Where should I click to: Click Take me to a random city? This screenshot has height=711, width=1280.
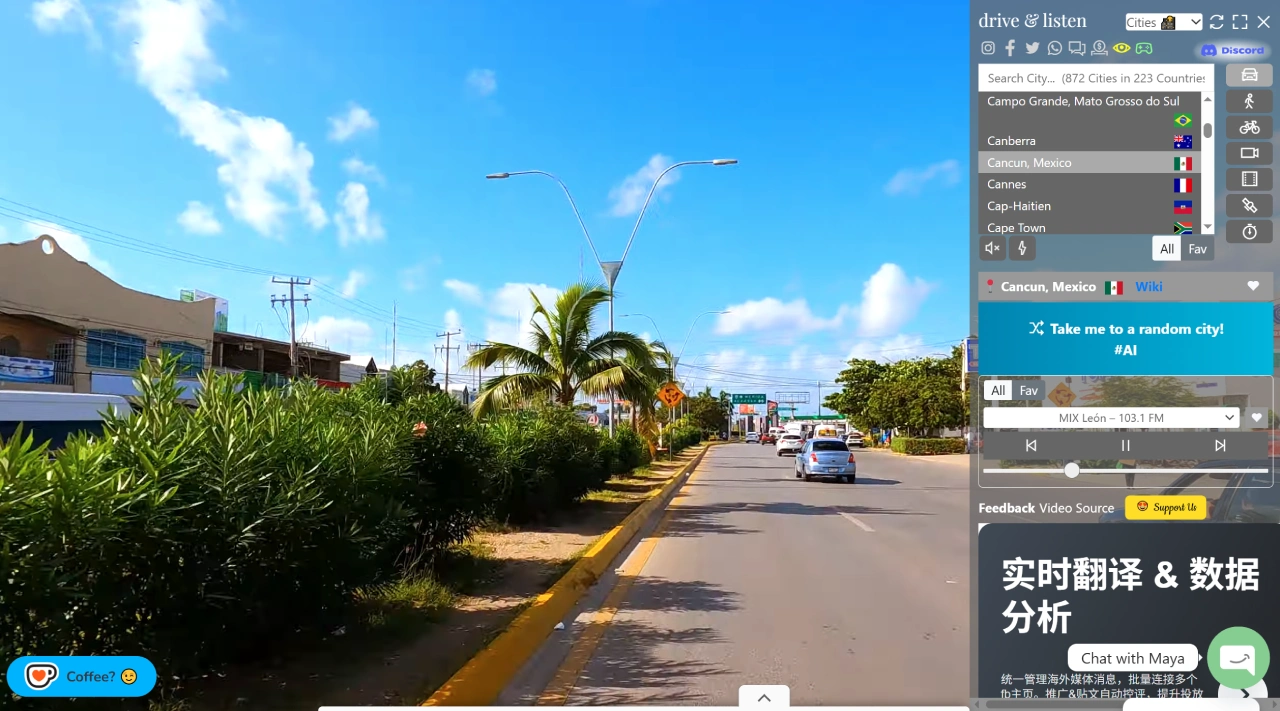click(1125, 339)
